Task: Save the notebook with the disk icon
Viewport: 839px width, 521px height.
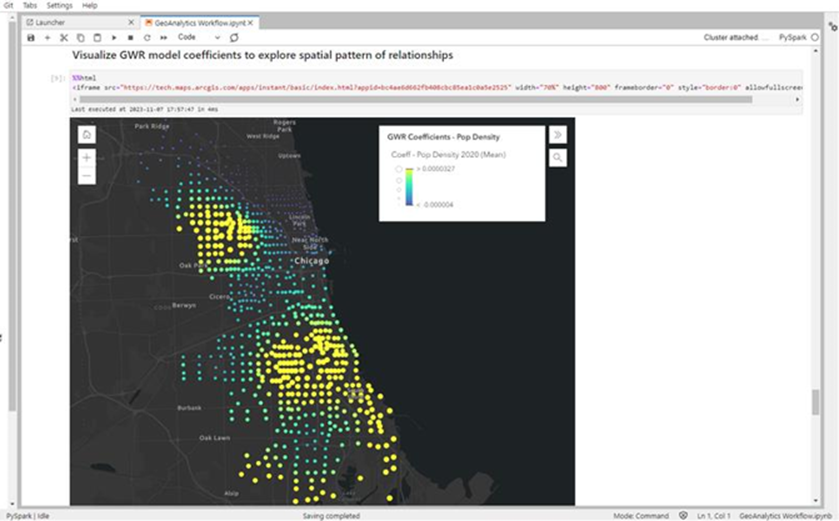Action: (x=31, y=38)
